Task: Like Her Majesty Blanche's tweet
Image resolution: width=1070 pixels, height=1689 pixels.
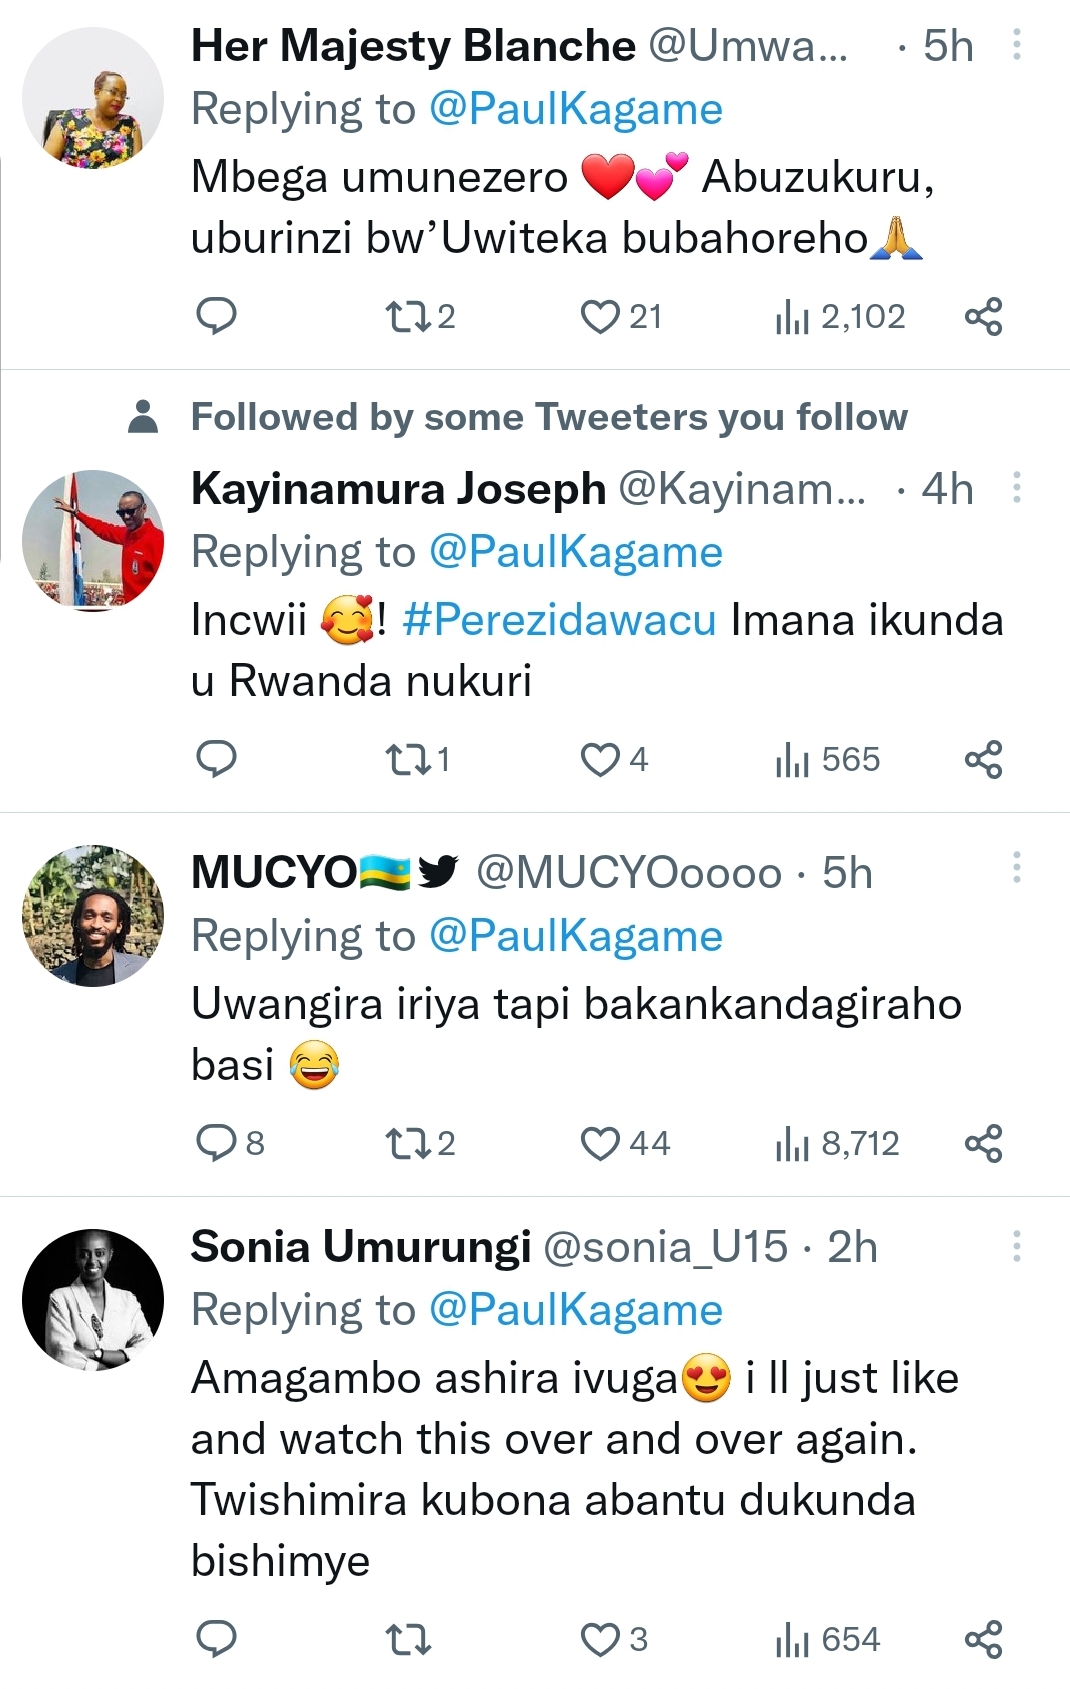Action: 600,316
